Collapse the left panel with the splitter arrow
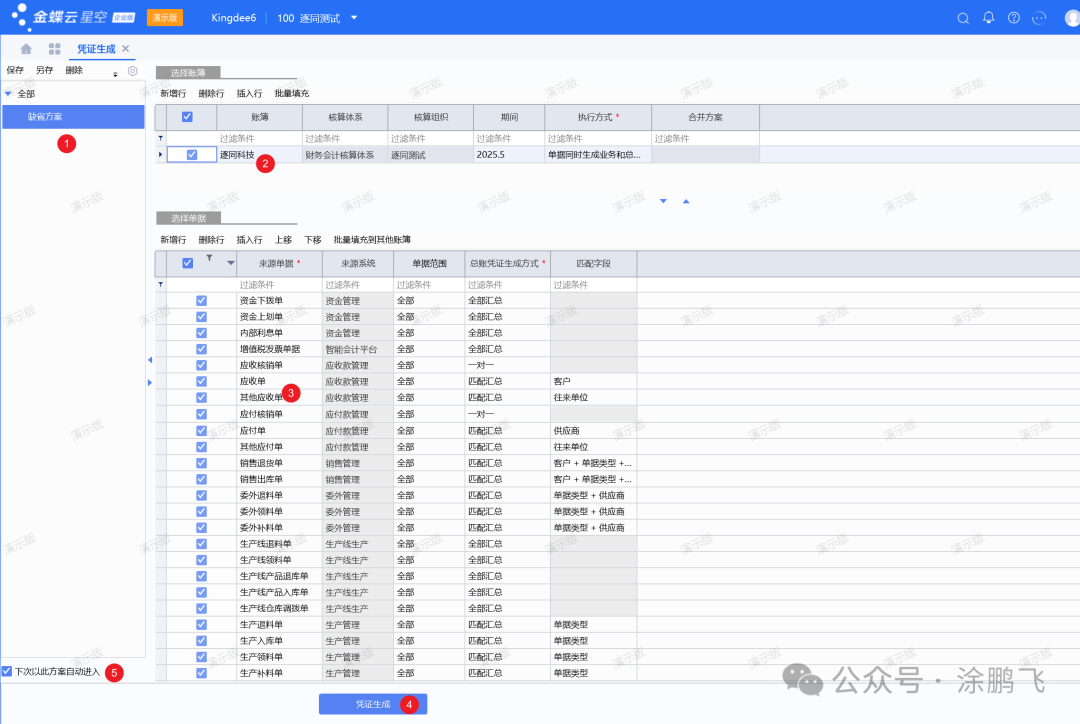 coord(149,360)
